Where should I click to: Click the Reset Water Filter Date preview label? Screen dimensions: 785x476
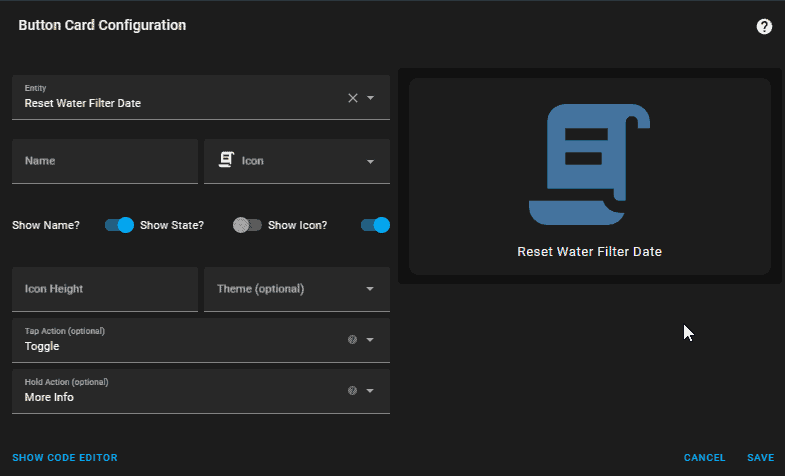tap(589, 251)
